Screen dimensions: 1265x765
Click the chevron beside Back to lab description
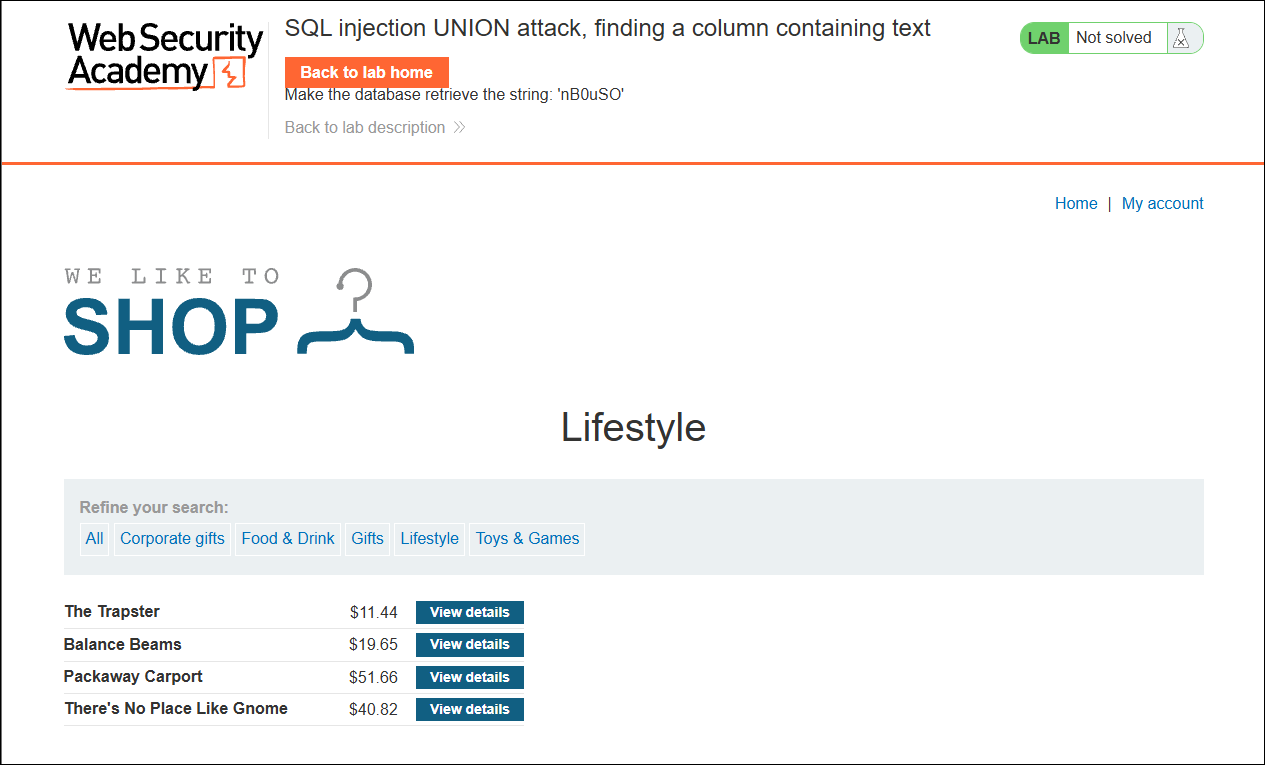459,127
